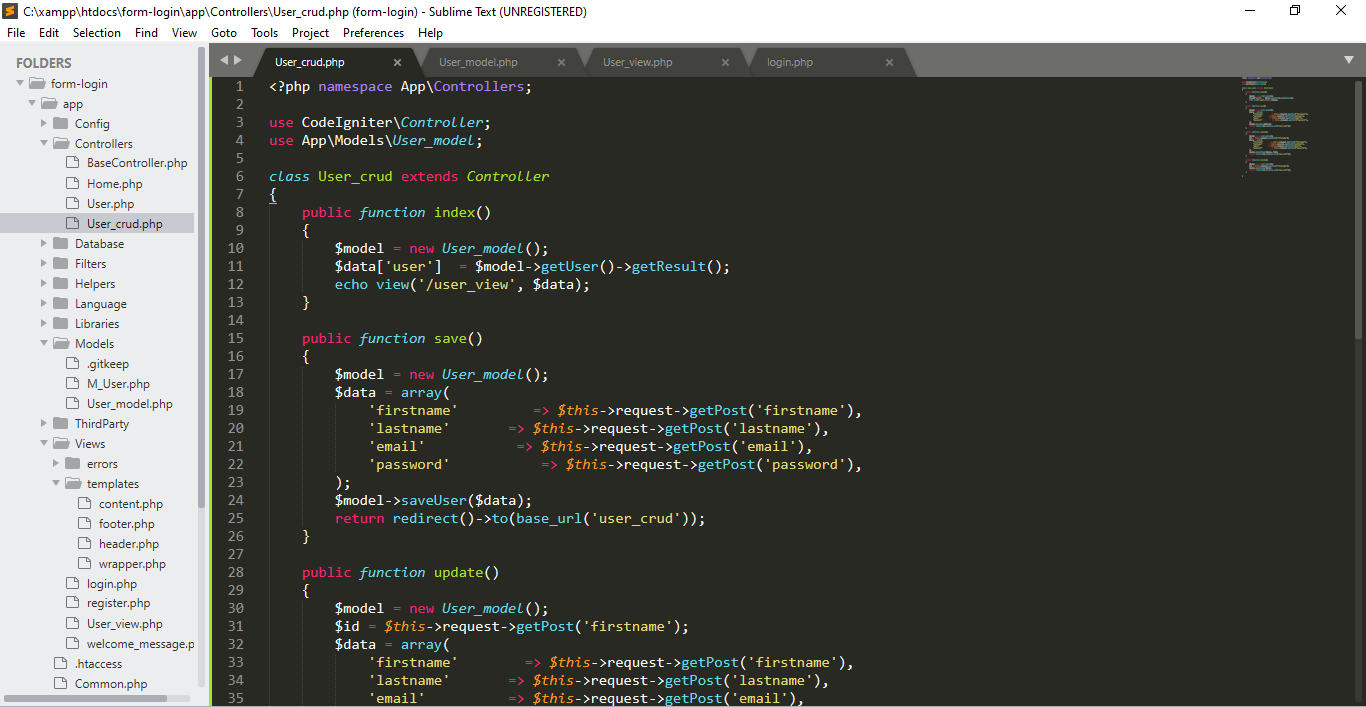Screen dimensions: 1366x707
Task: Open the Preferences menu
Action: (374, 33)
